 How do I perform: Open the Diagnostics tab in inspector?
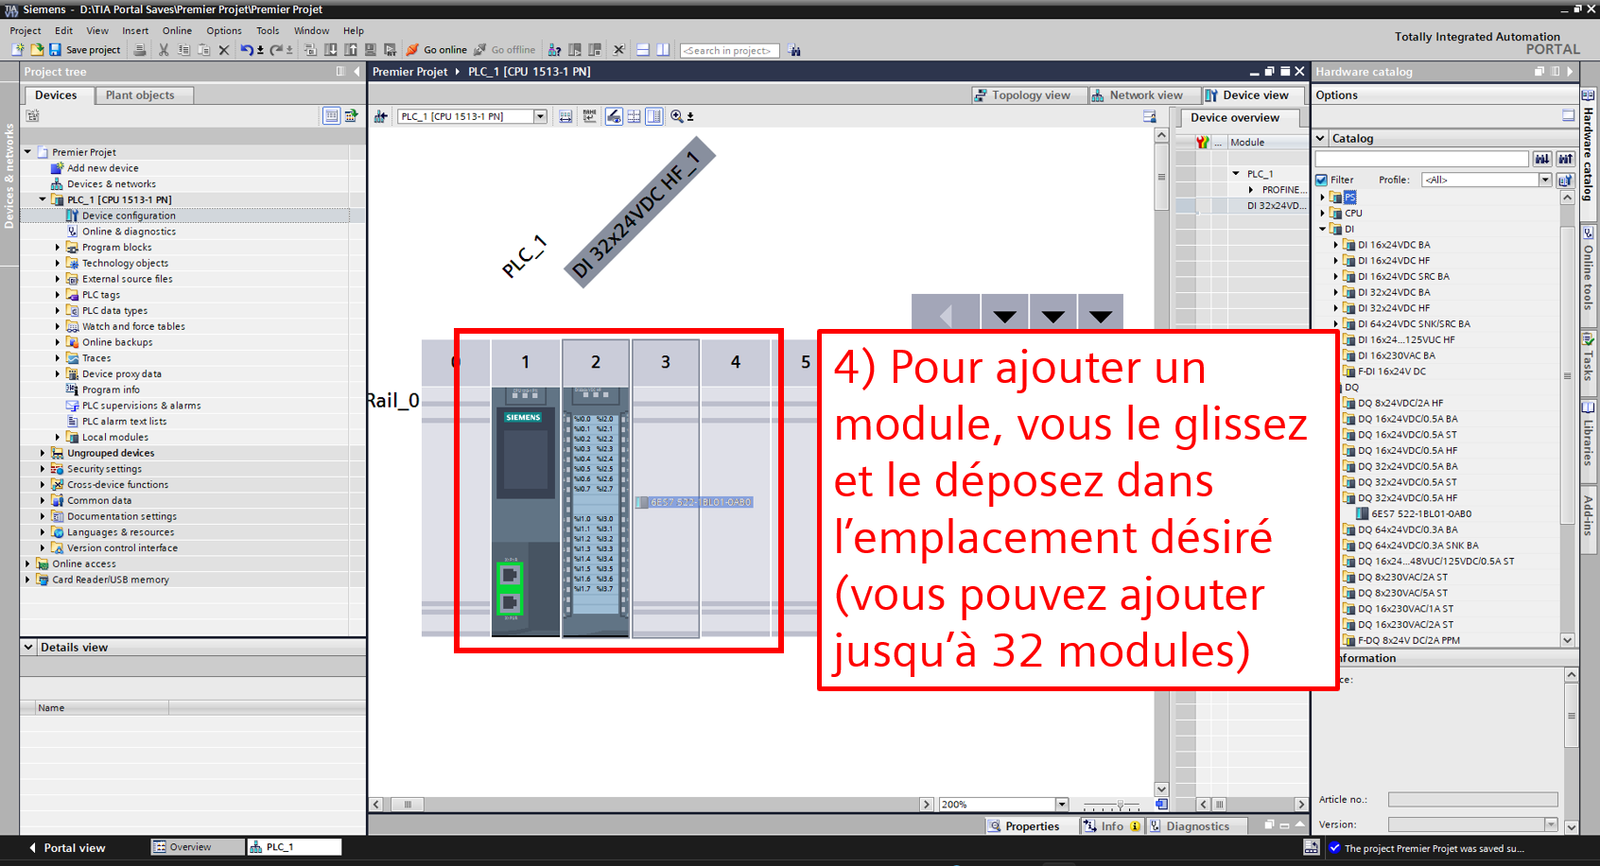(x=1197, y=826)
